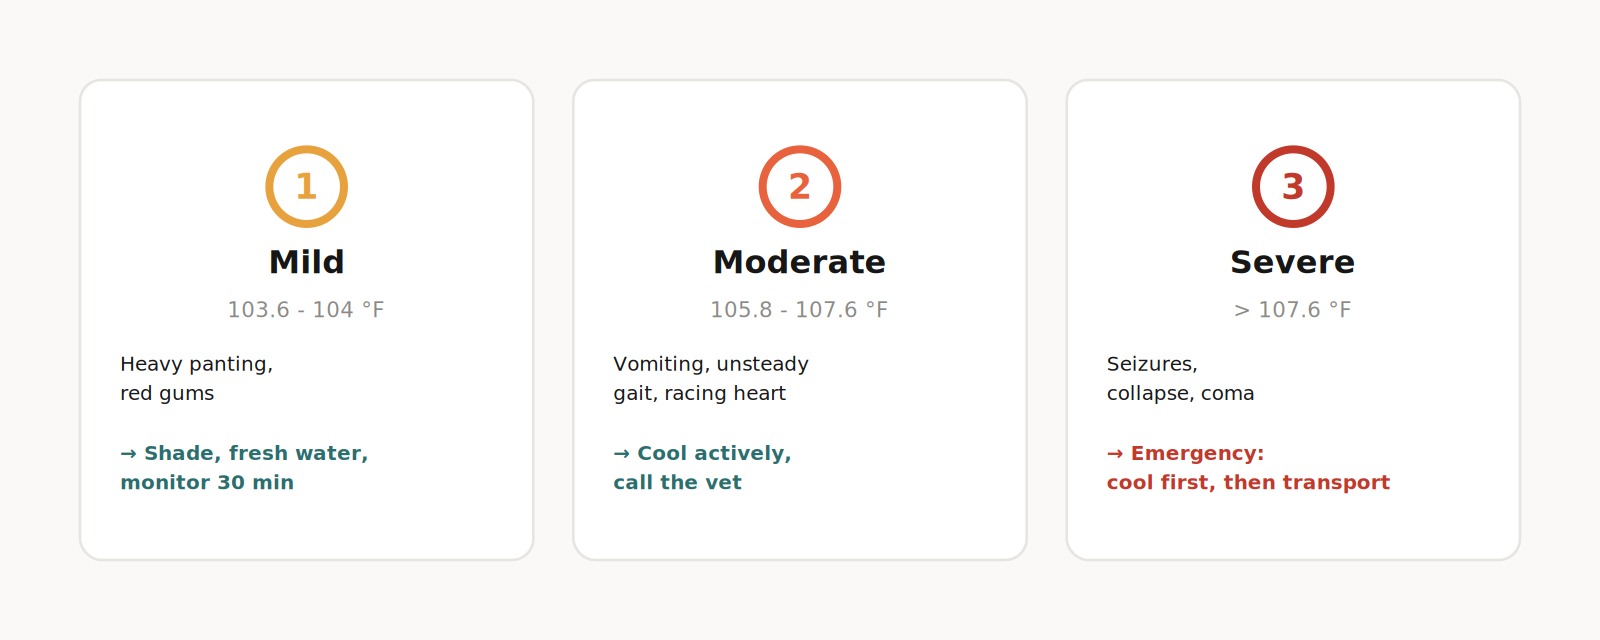
Task: Click the 103.6 - 104 °F temperature range
Action: (x=306, y=310)
